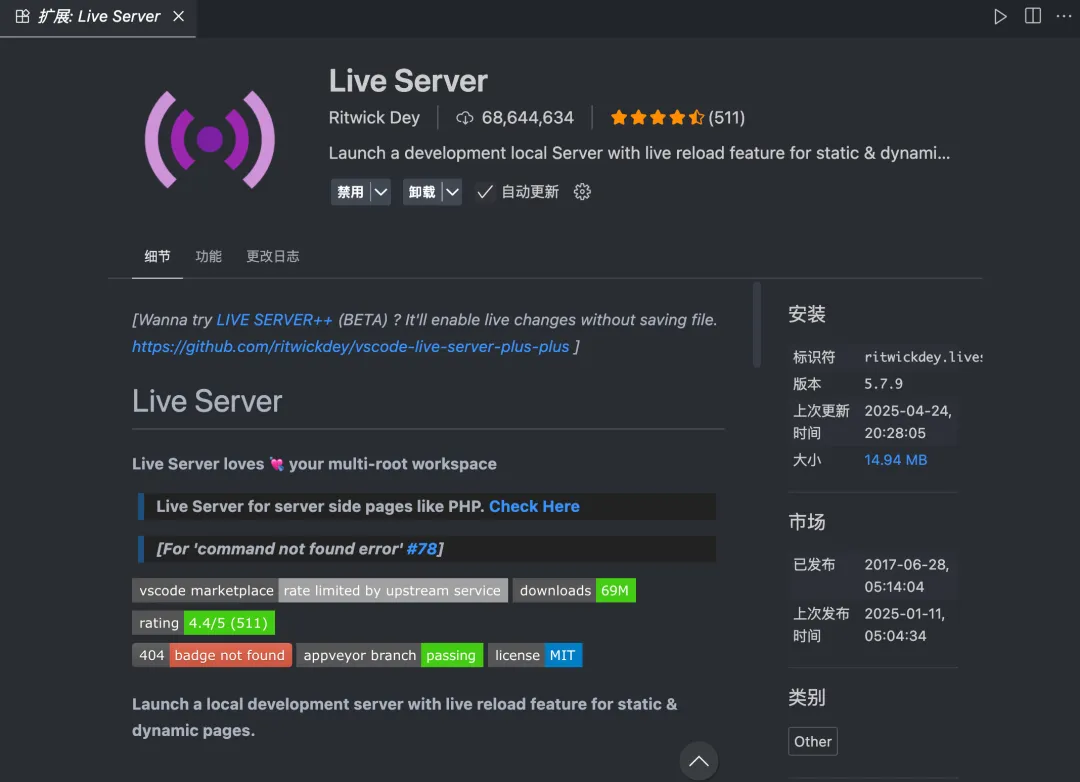
Task: Click the 禁用 disable button
Action: (350, 192)
